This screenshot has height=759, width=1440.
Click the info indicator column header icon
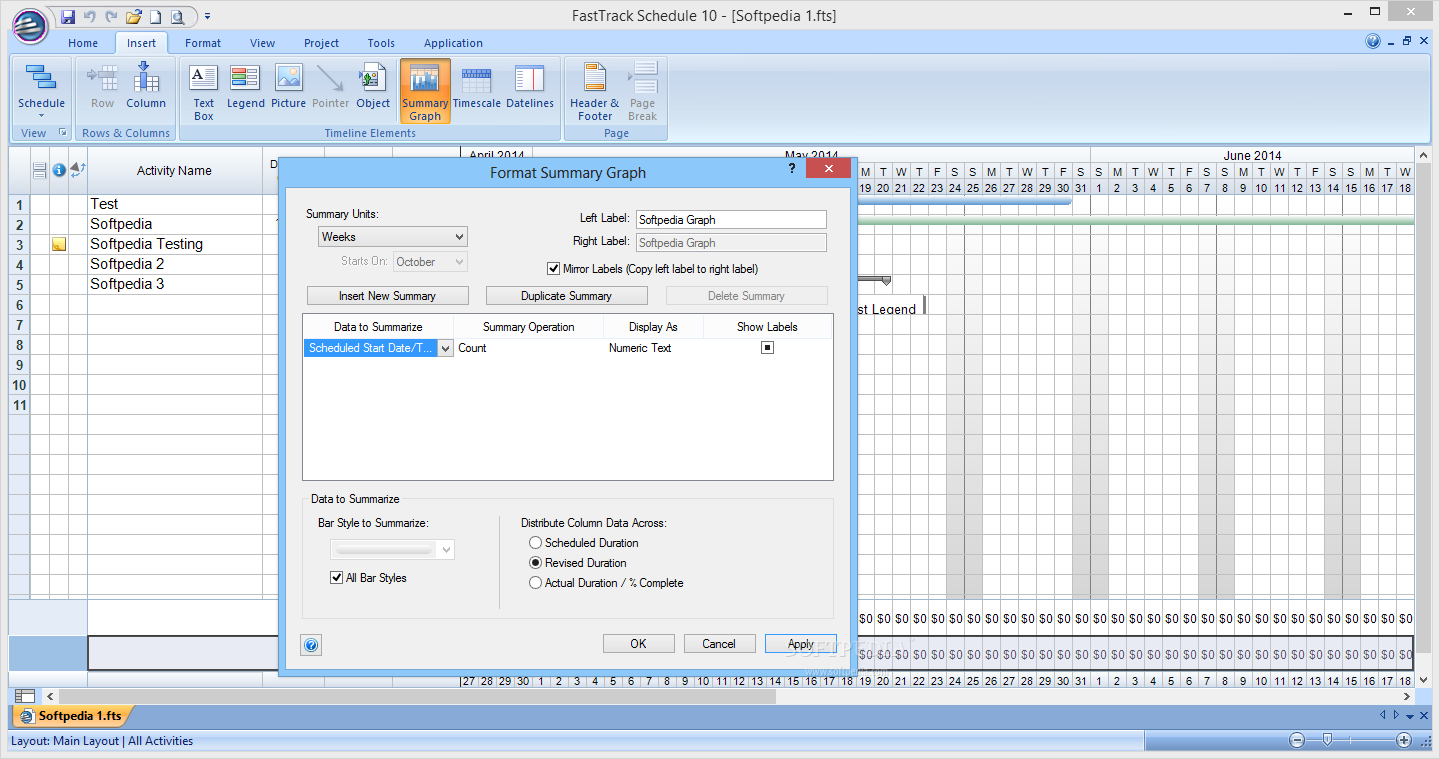click(59, 171)
